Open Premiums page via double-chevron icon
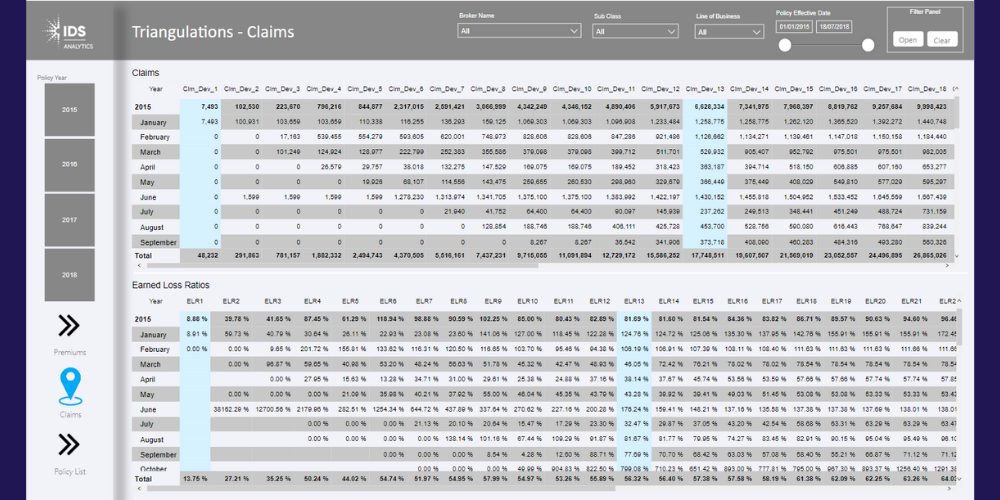The height and width of the screenshot is (500, 1000). point(69,325)
